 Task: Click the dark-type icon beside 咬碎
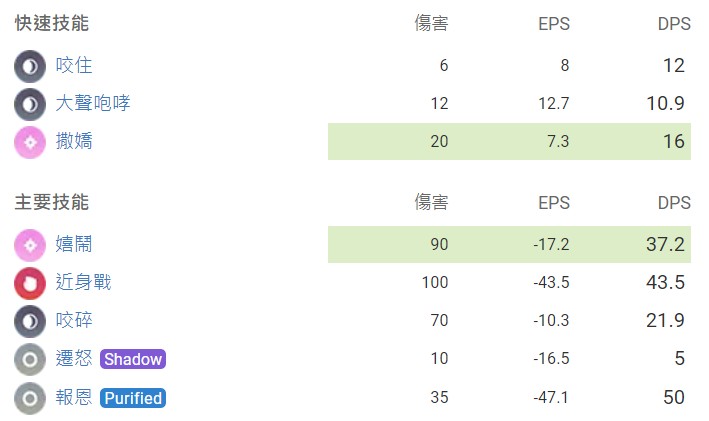pyautogui.click(x=30, y=321)
